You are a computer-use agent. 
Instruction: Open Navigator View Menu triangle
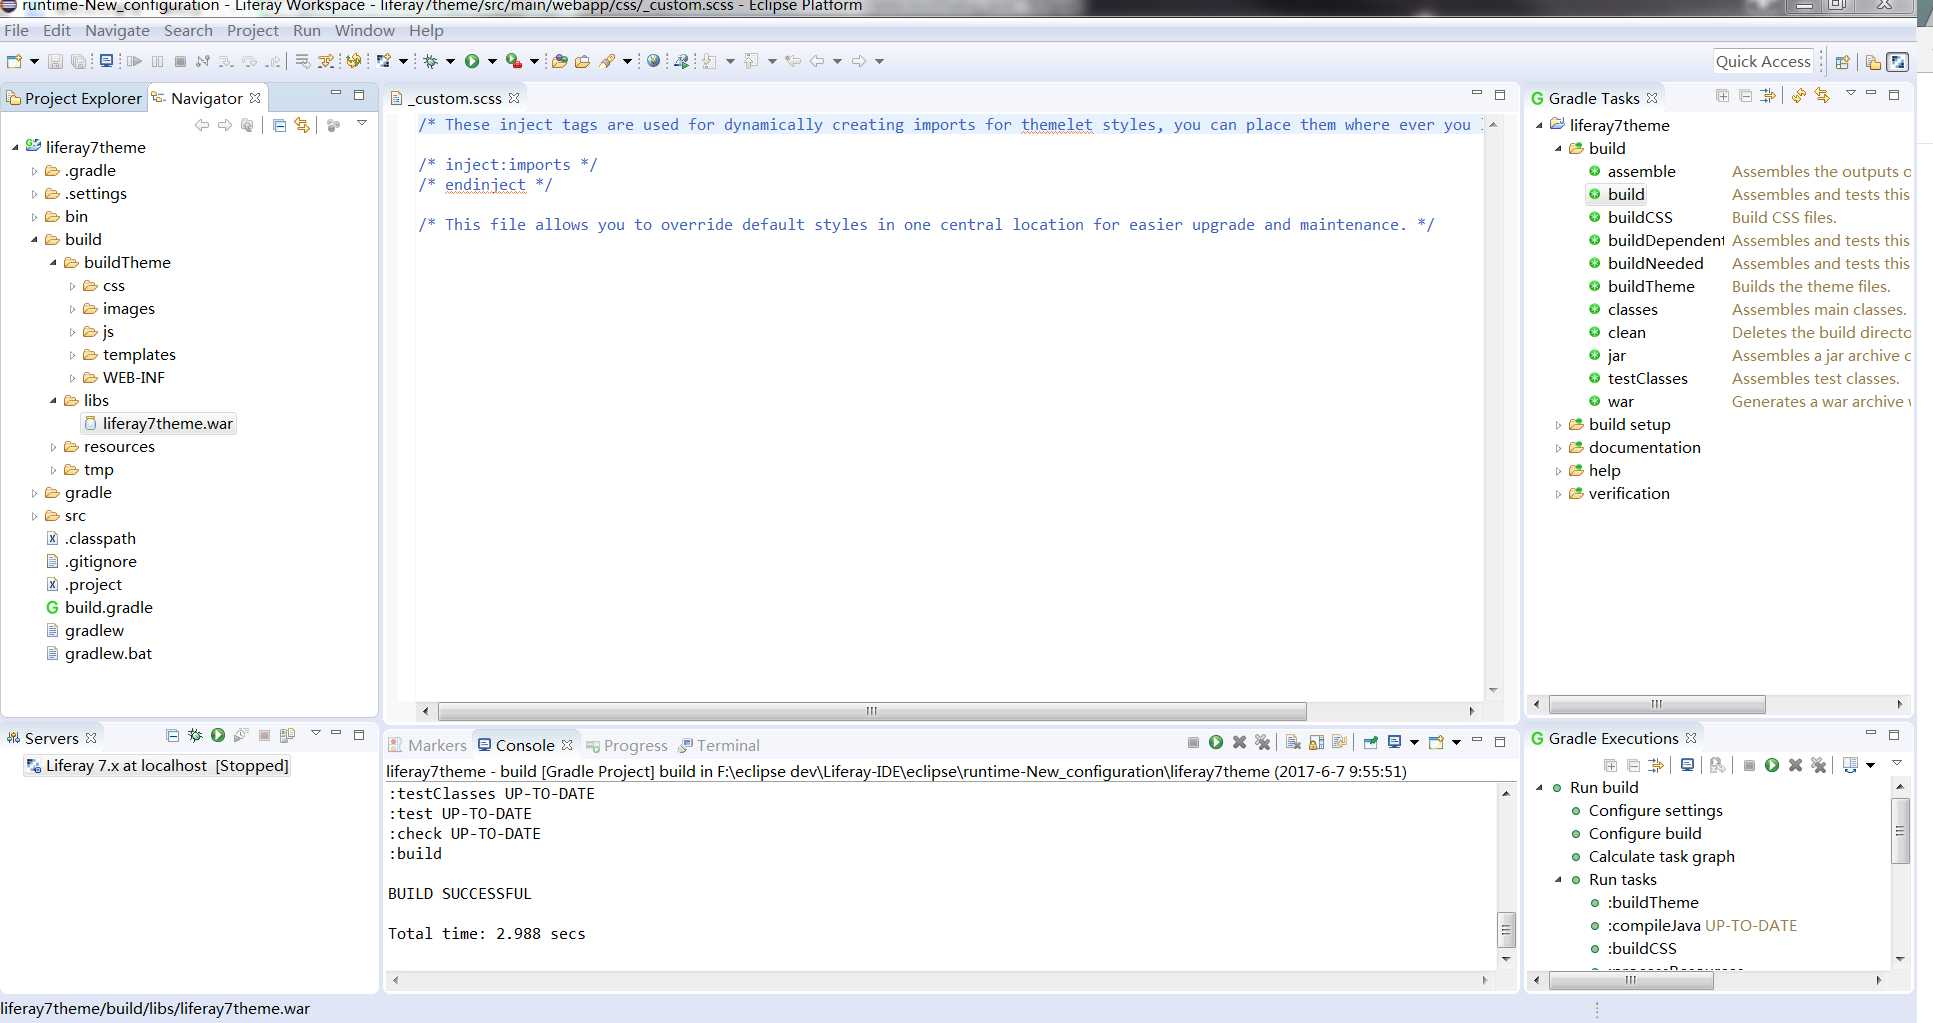click(x=362, y=123)
